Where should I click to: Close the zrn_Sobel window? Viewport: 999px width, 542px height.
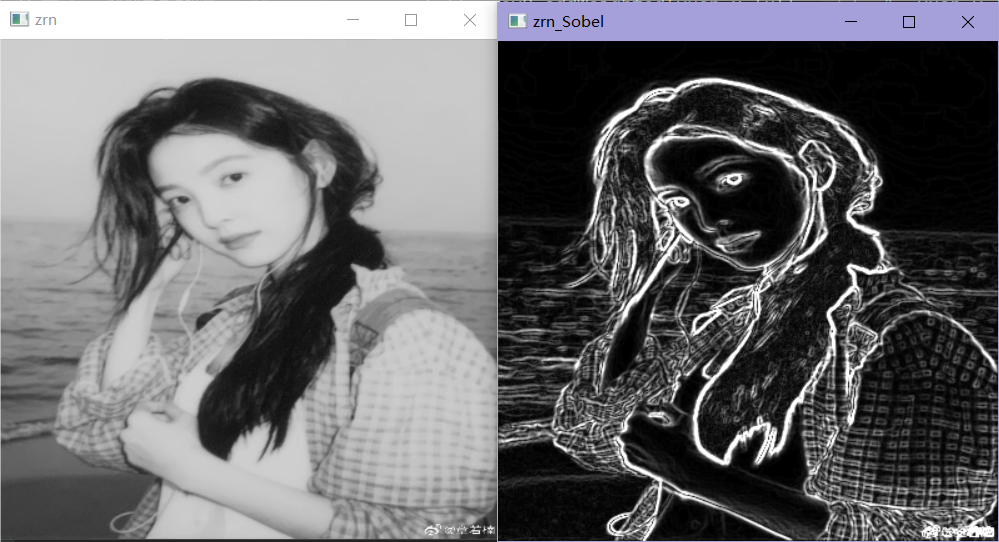pyautogui.click(x=968, y=22)
